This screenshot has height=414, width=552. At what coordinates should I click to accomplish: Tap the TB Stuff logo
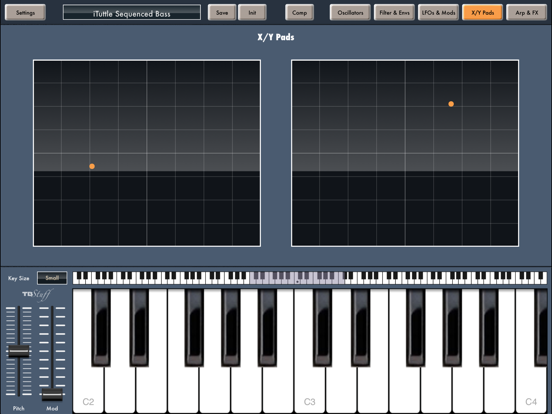38,295
